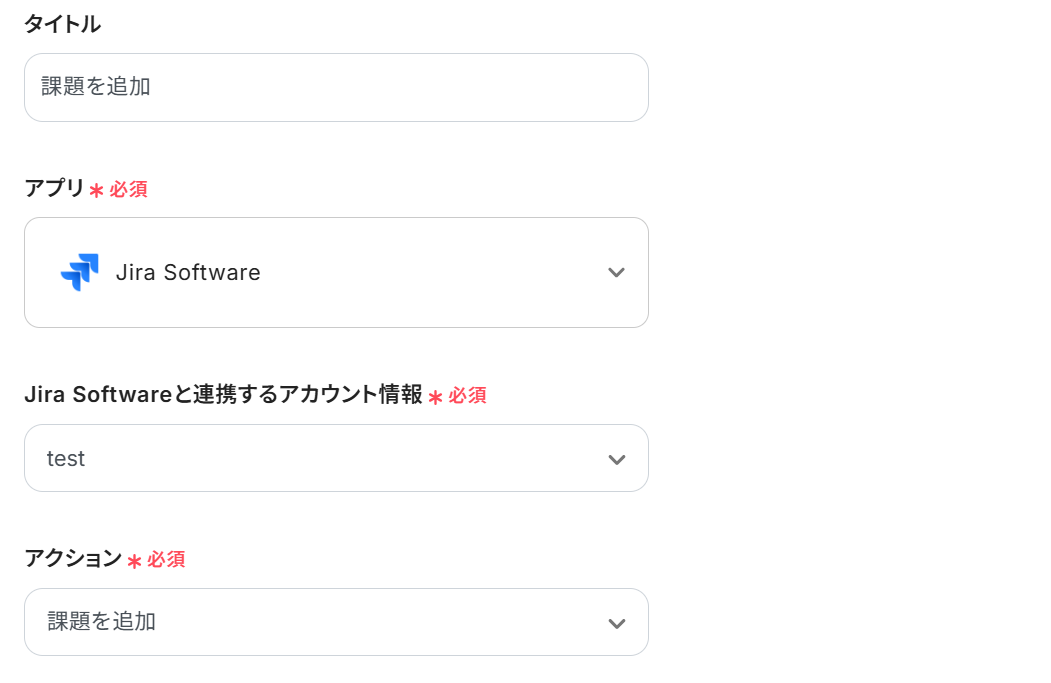
Task: Click the Jira Software selected value text
Action: click(x=187, y=271)
